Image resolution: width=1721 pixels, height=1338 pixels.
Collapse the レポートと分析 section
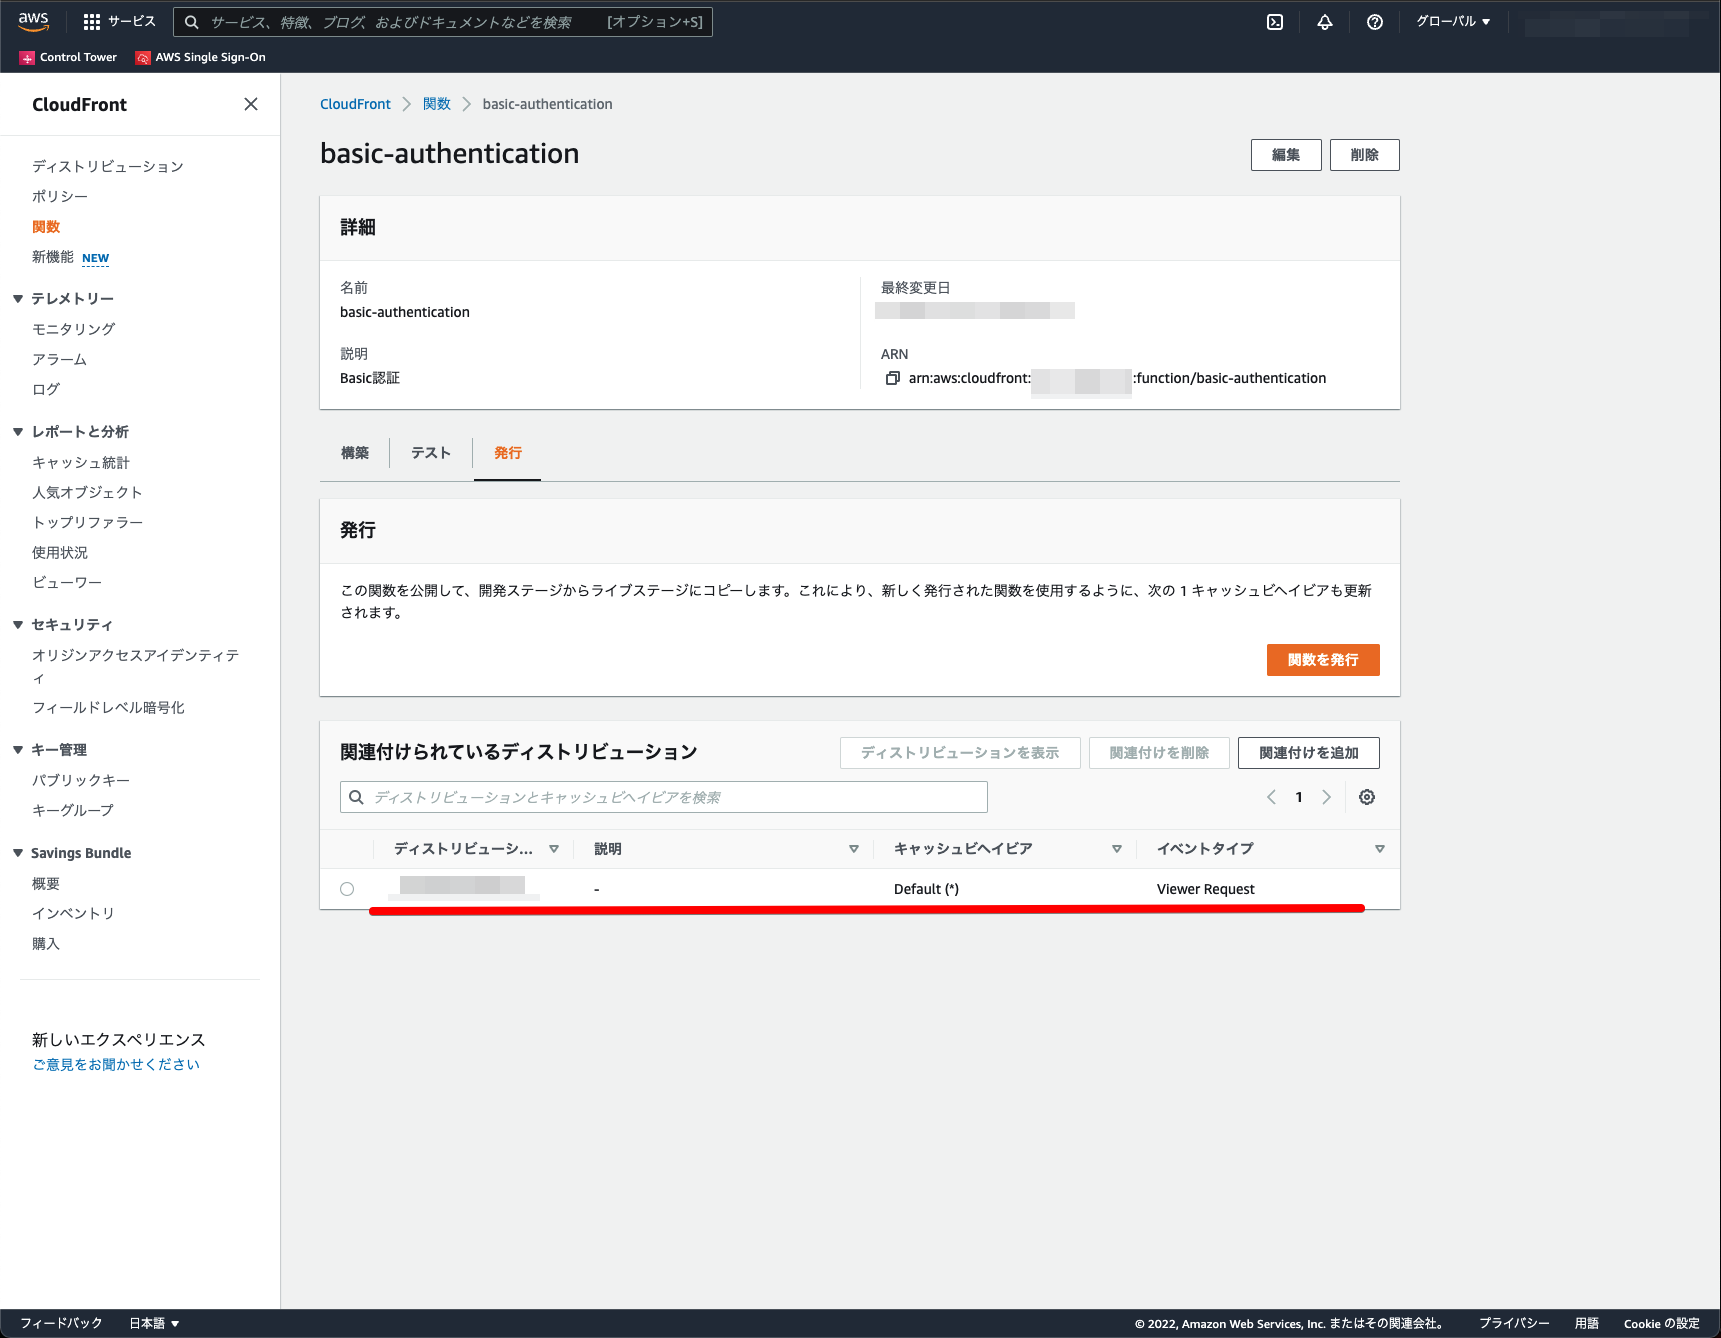(18, 432)
